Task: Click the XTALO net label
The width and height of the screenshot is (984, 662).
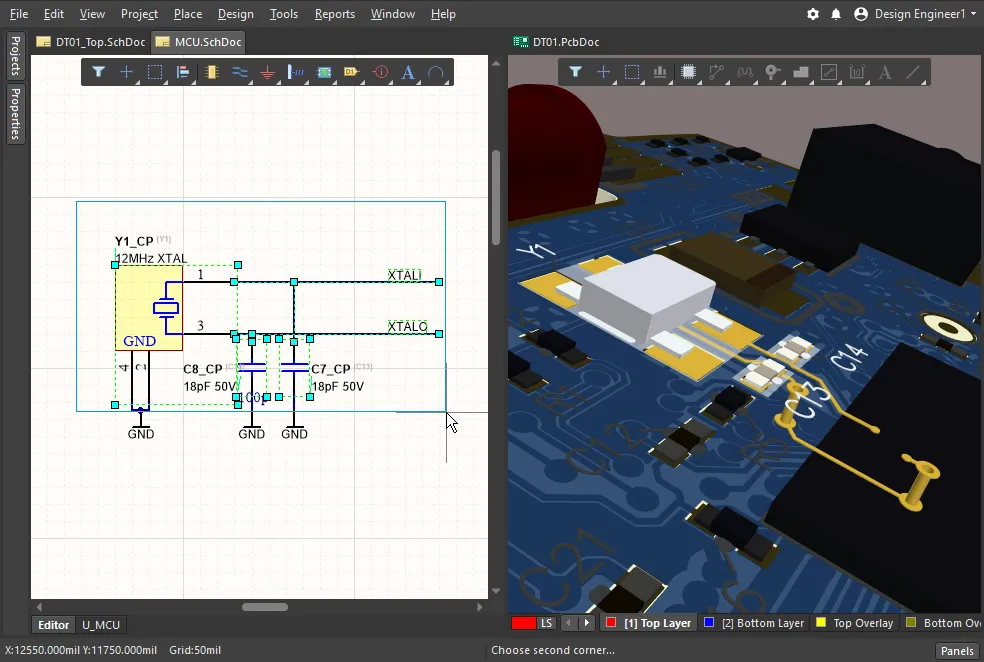Action: click(407, 327)
